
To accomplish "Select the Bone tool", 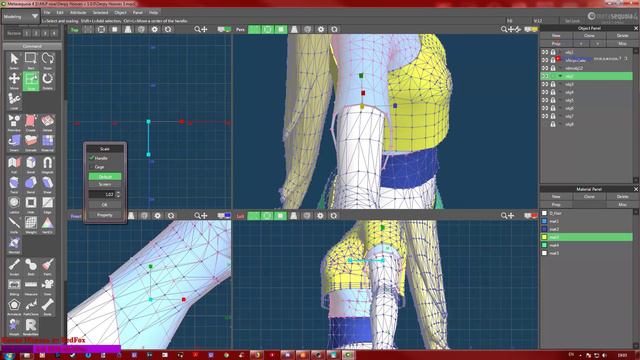I will pyautogui.click(x=47, y=307).
